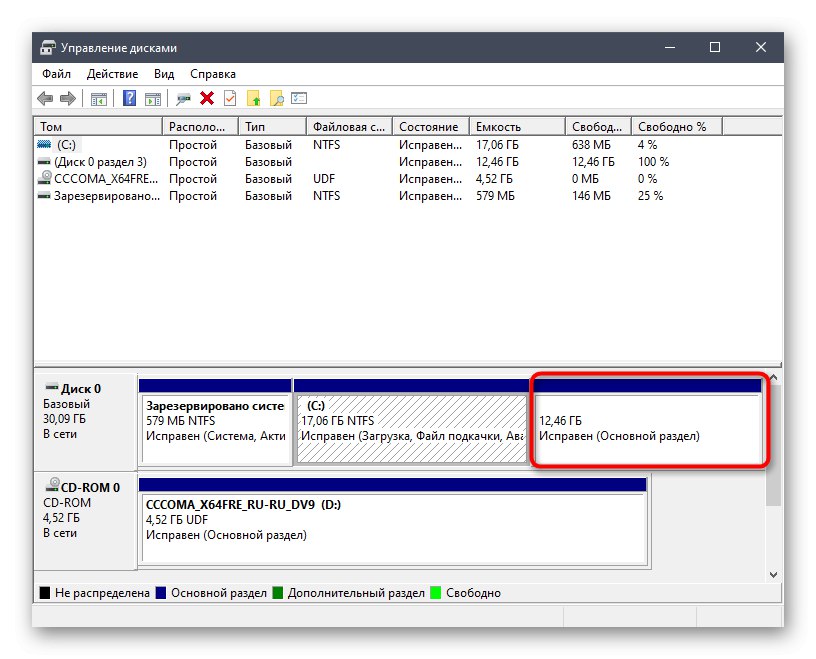Open the Вид menu

[164, 74]
